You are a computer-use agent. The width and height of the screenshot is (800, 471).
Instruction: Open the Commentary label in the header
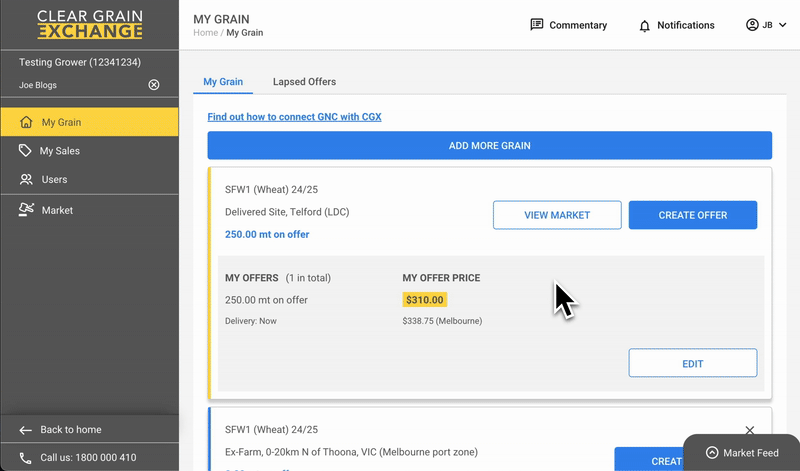click(578, 25)
